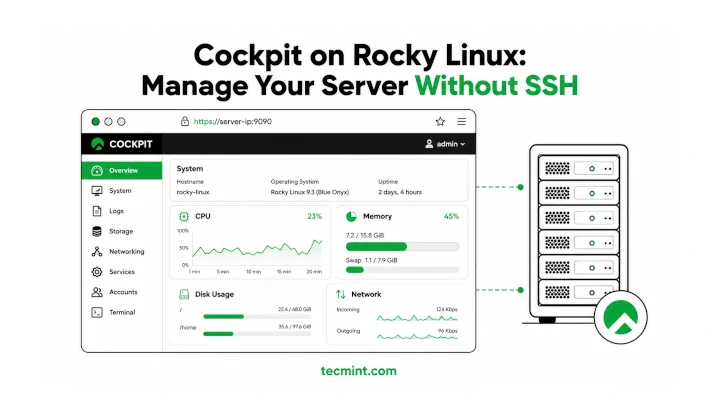Click the Incoming network sparkline
Screen dimensions: 720x405
click(417, 318)
